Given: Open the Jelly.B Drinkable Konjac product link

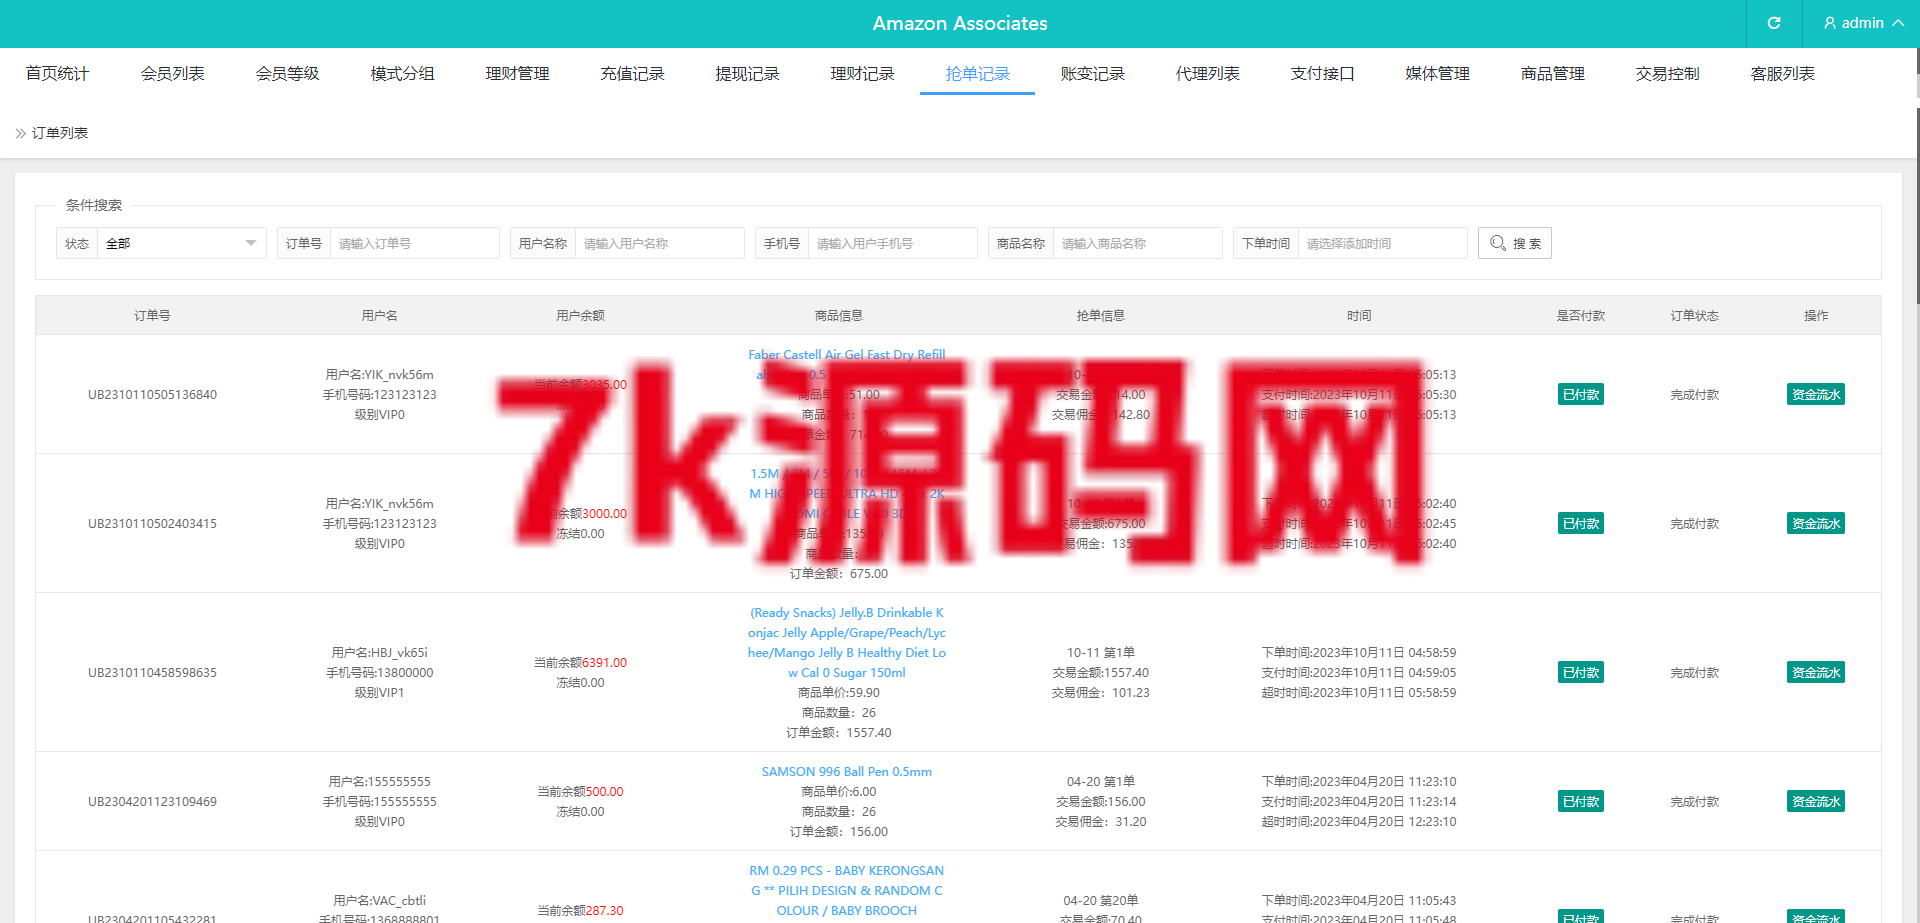Looking at the screenshot, I should coord(847,642).
